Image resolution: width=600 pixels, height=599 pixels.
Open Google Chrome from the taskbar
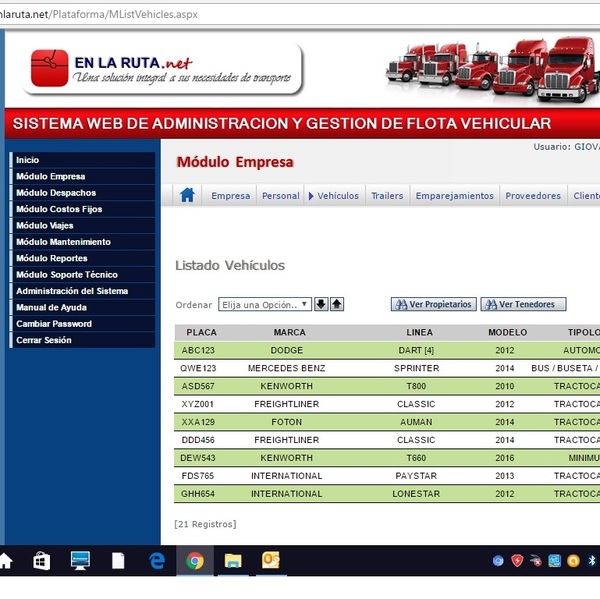(x=195, y=561)
